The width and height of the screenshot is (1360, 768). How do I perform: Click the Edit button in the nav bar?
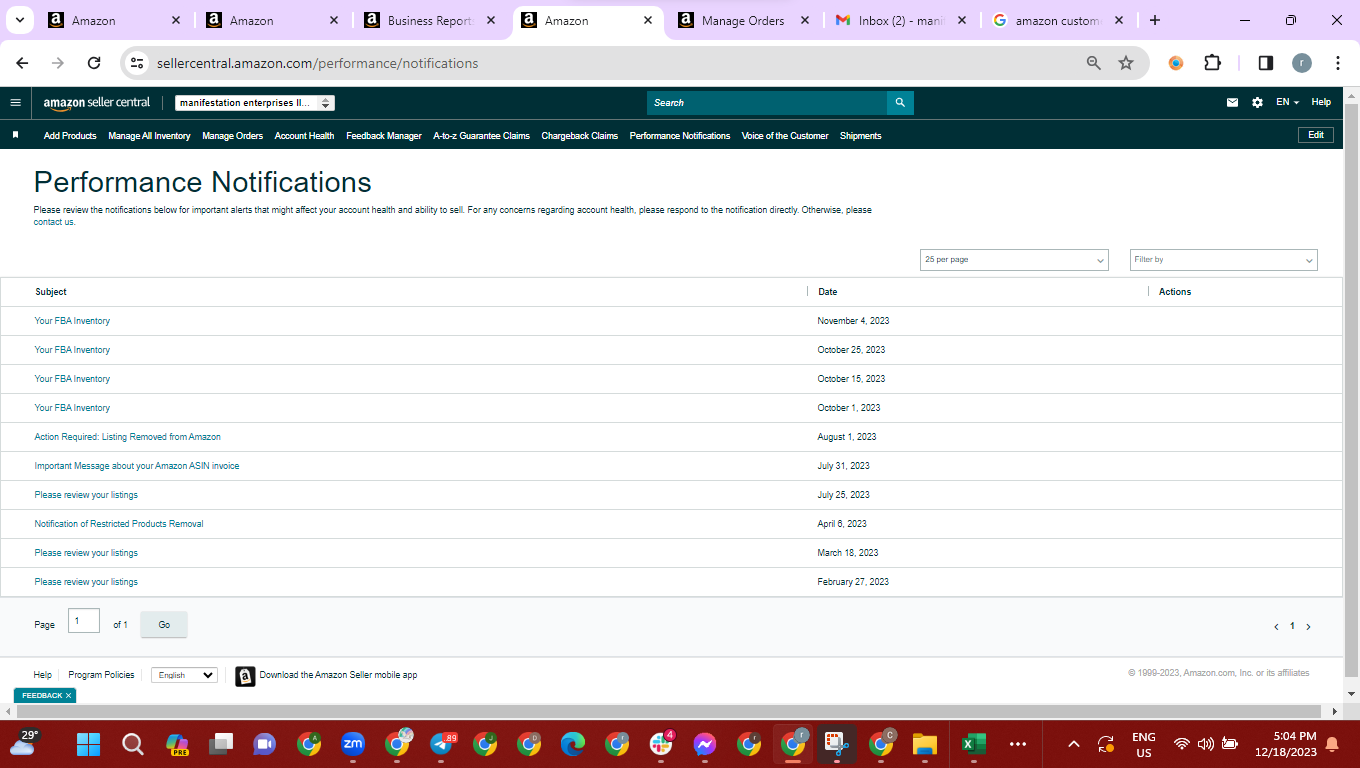pyautogui.click(x=1315, y=135)
